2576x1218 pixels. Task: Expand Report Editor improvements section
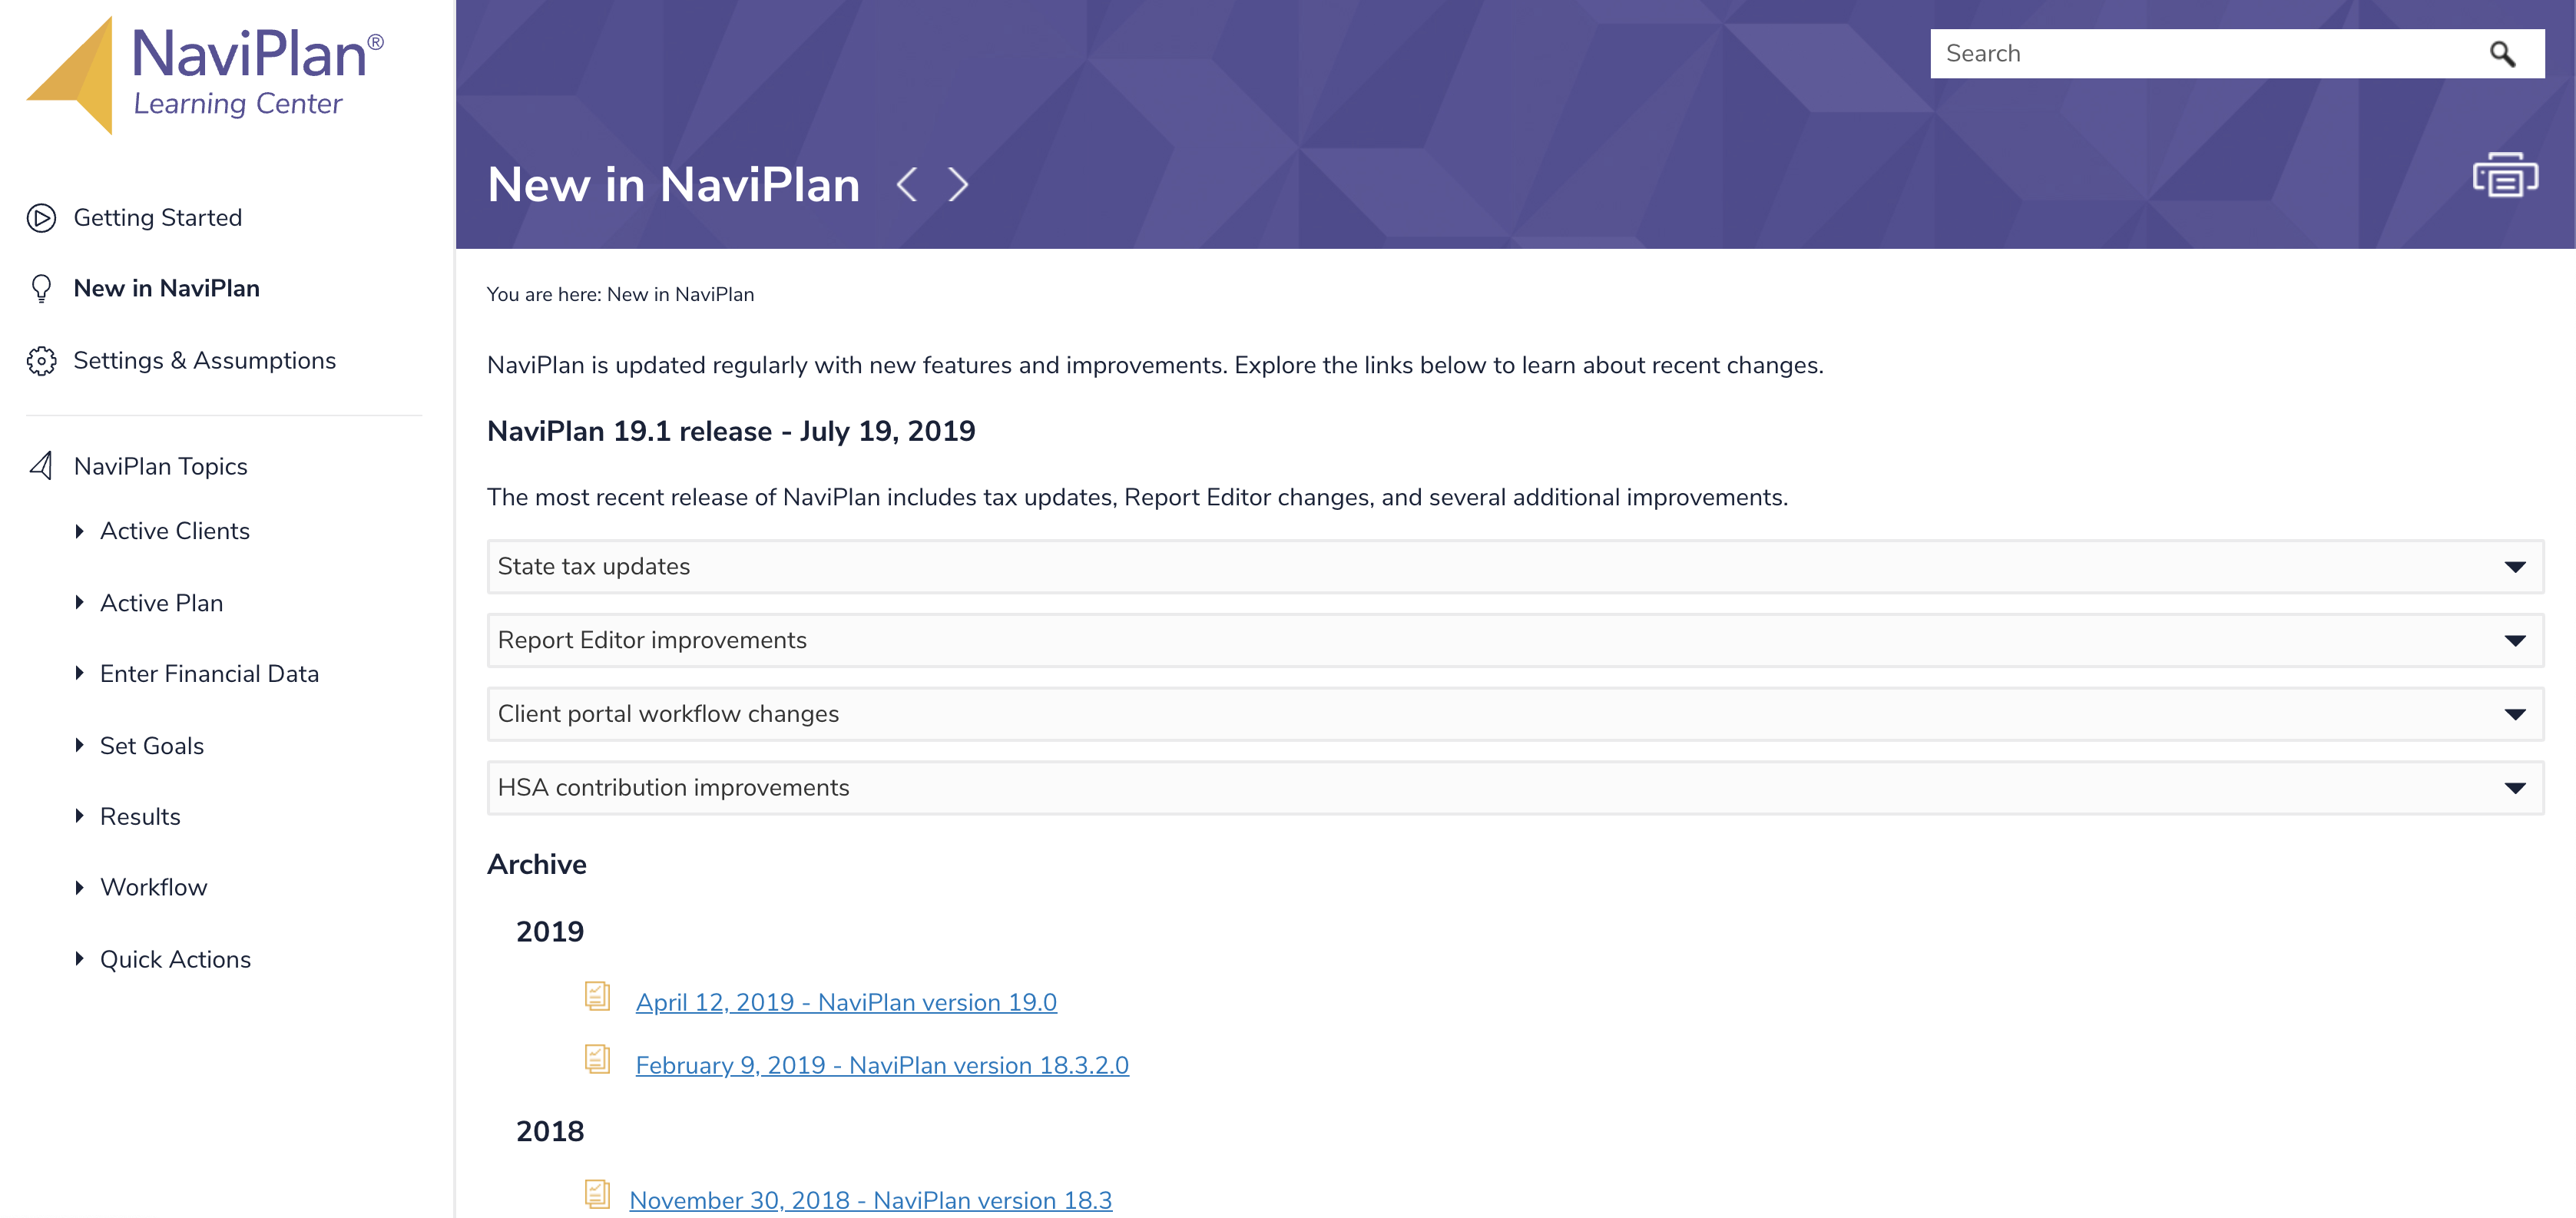(x=1515, y=641)
